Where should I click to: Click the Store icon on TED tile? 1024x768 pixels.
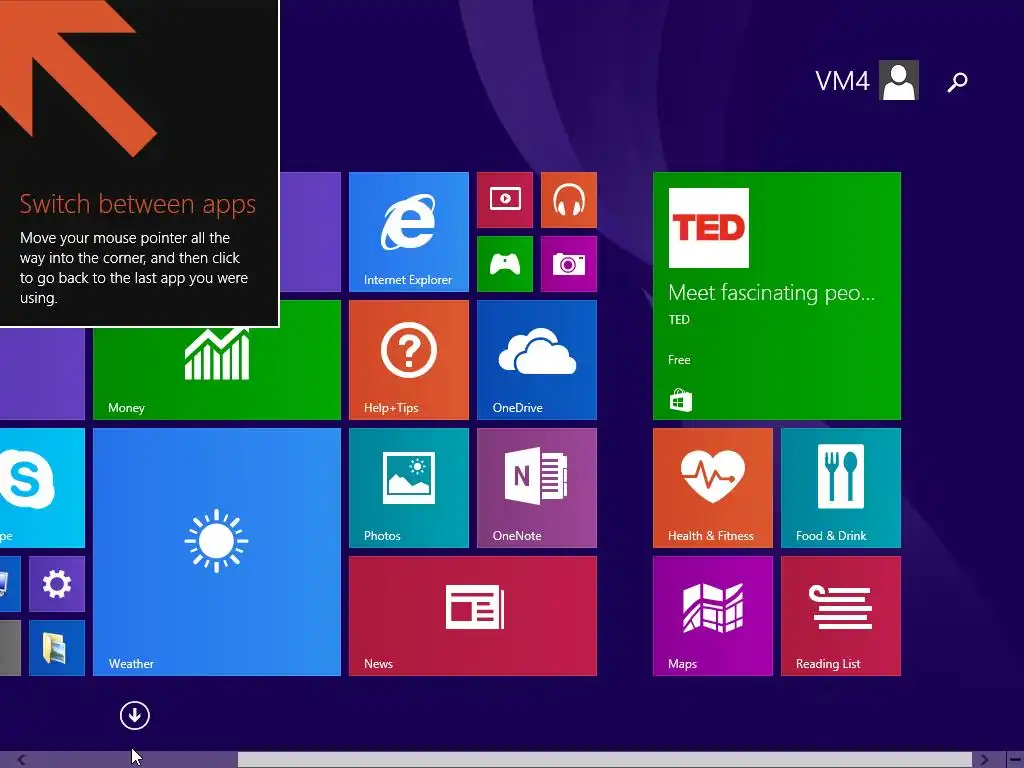tap(680, 400)
